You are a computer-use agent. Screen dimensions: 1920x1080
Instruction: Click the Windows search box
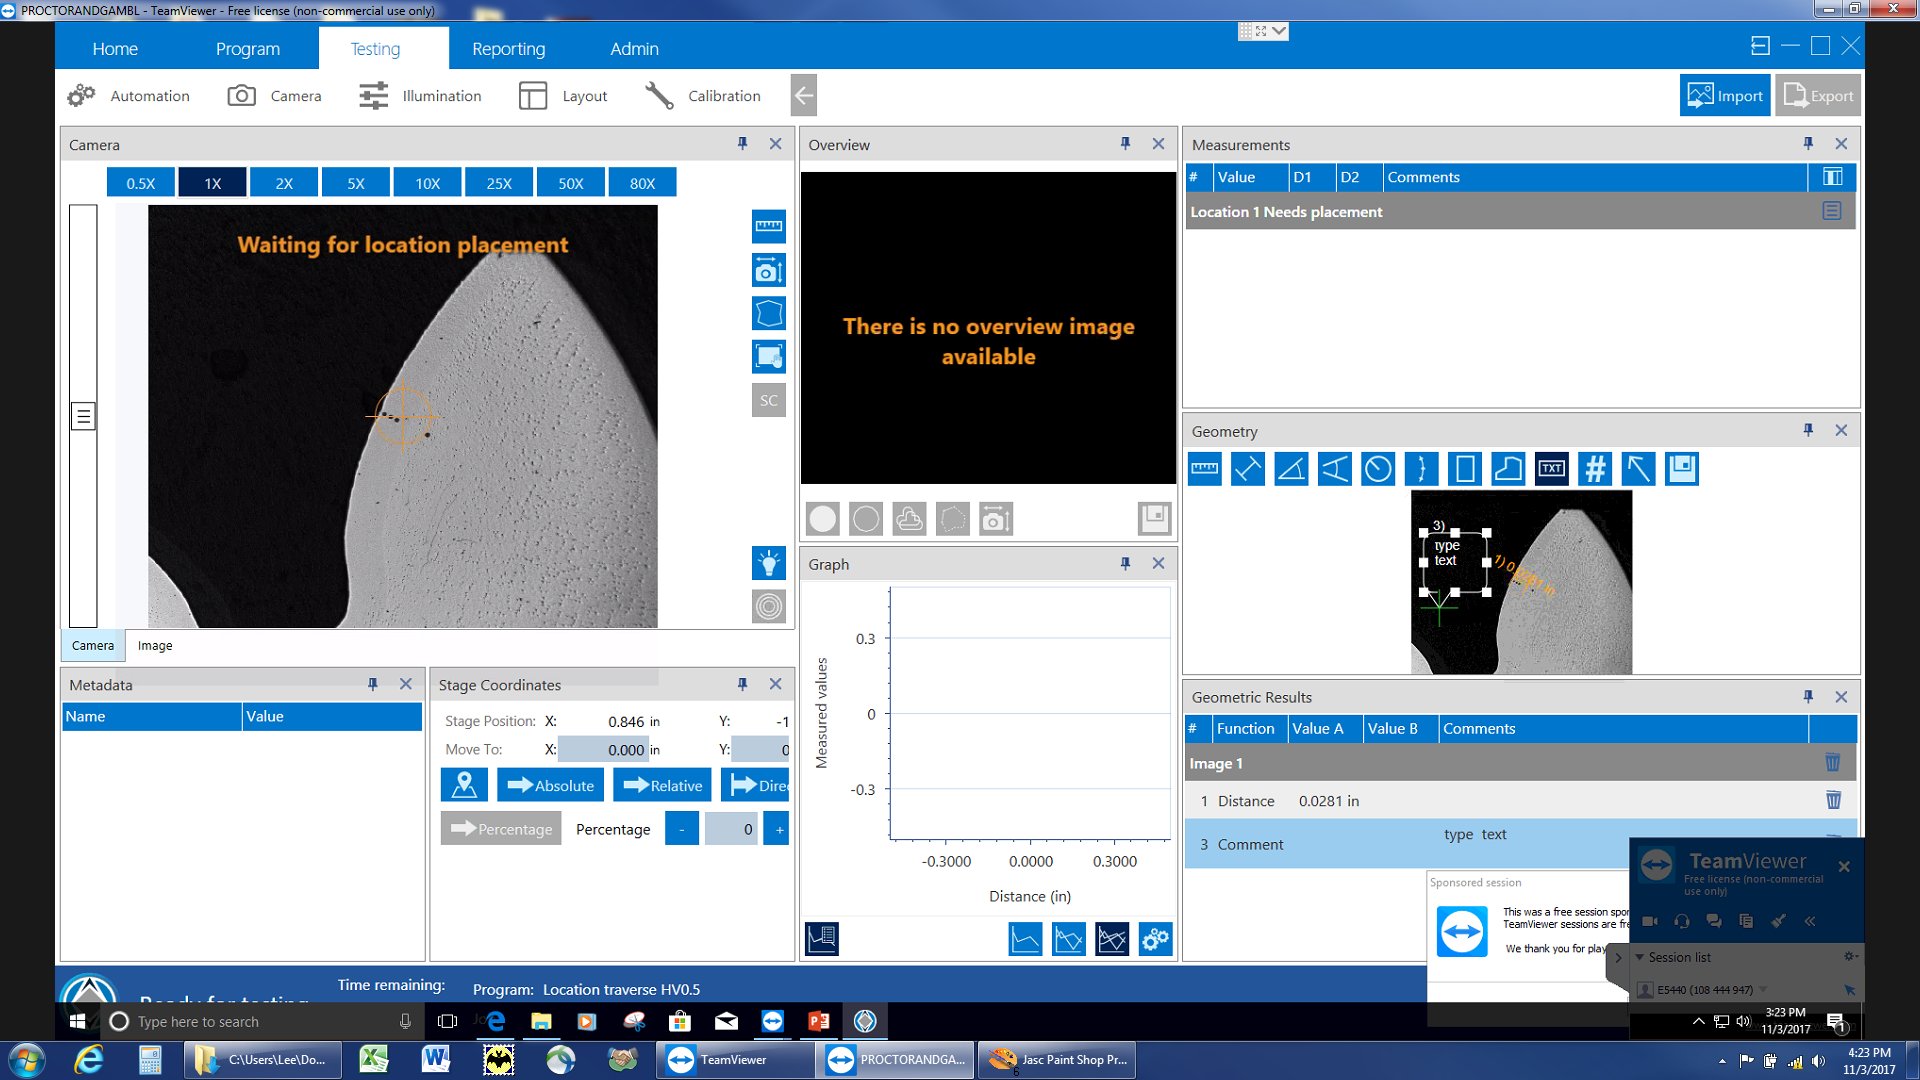pos(260,1021)
